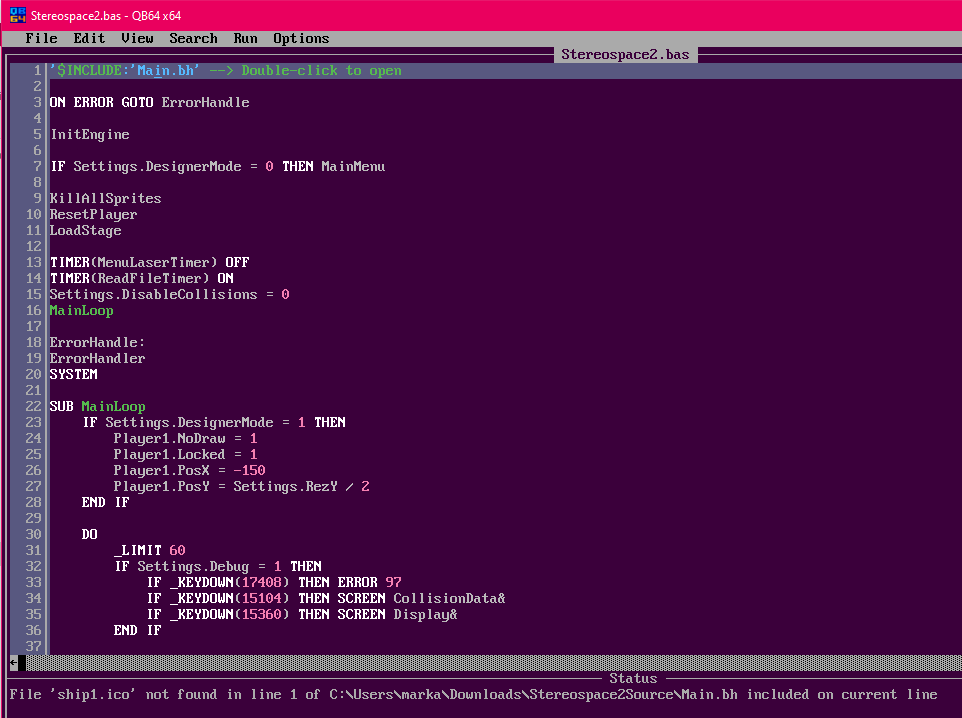The image size is (962, 718).
Task: Open the Edit menu
Action: [x=89, y=39]
